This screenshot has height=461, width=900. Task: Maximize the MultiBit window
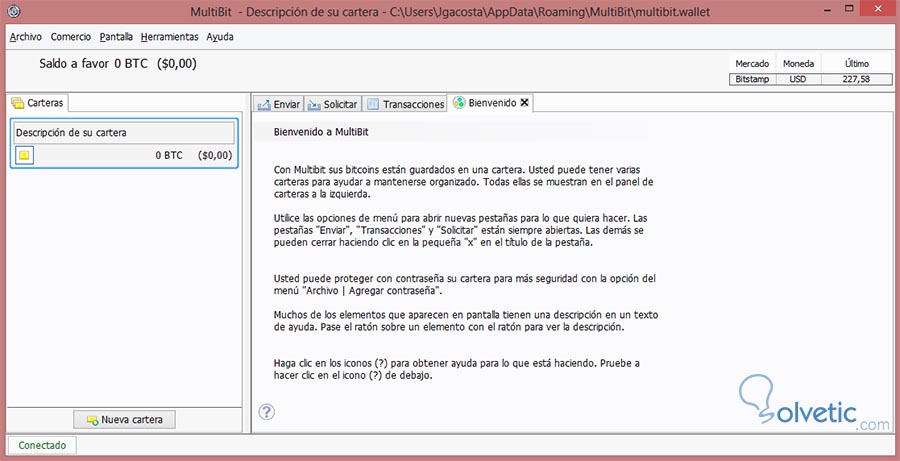pyautogui.click(x=849, y=9)
